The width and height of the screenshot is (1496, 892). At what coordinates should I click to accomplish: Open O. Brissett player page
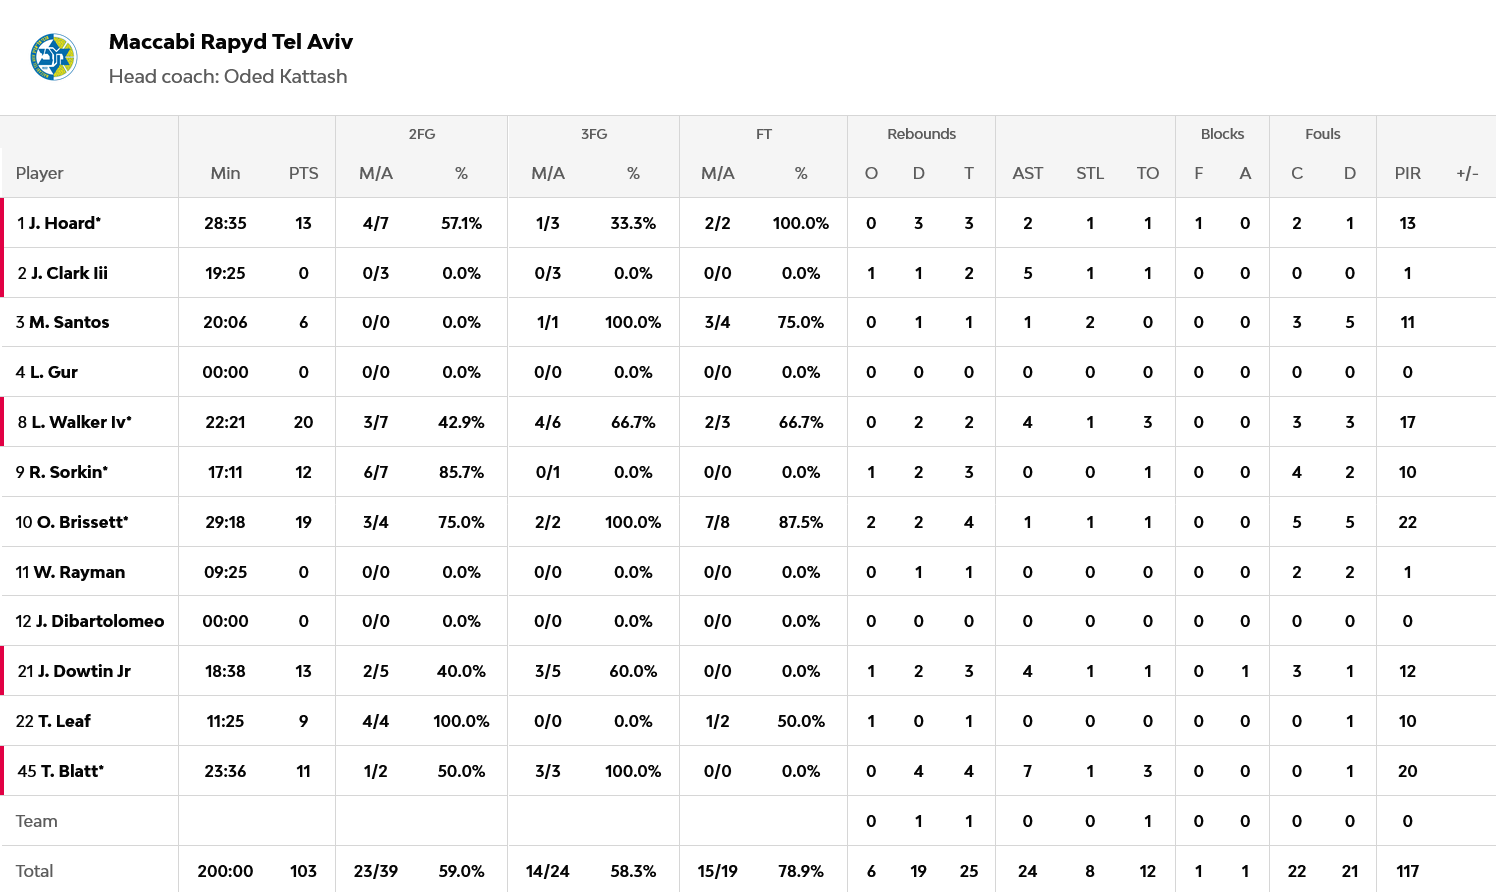click(82, 522)
